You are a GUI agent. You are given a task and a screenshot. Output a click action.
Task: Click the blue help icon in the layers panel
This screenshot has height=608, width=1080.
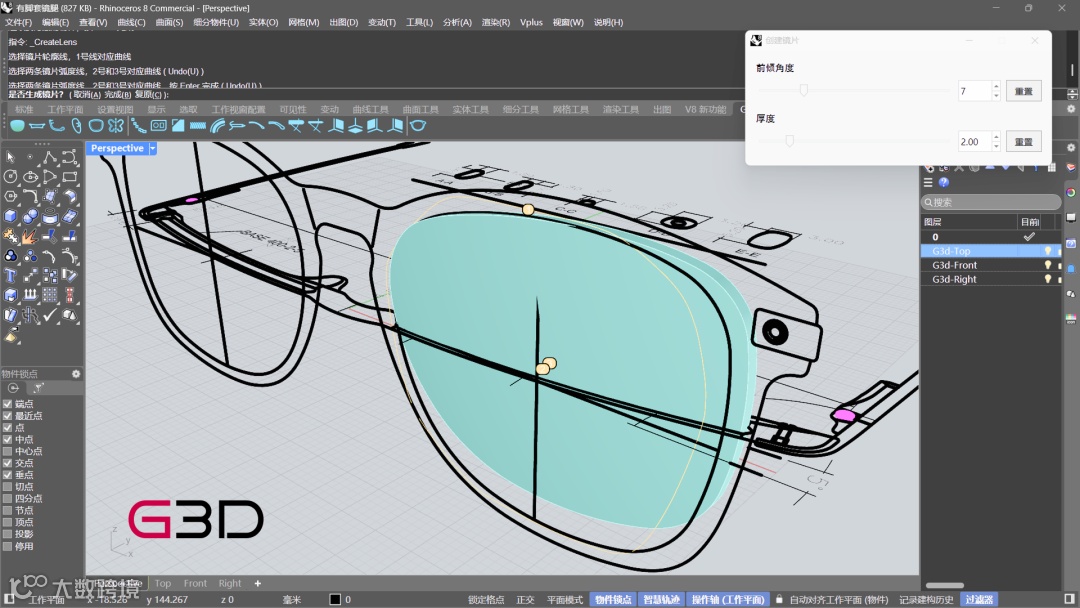click(x=944, y=183)
